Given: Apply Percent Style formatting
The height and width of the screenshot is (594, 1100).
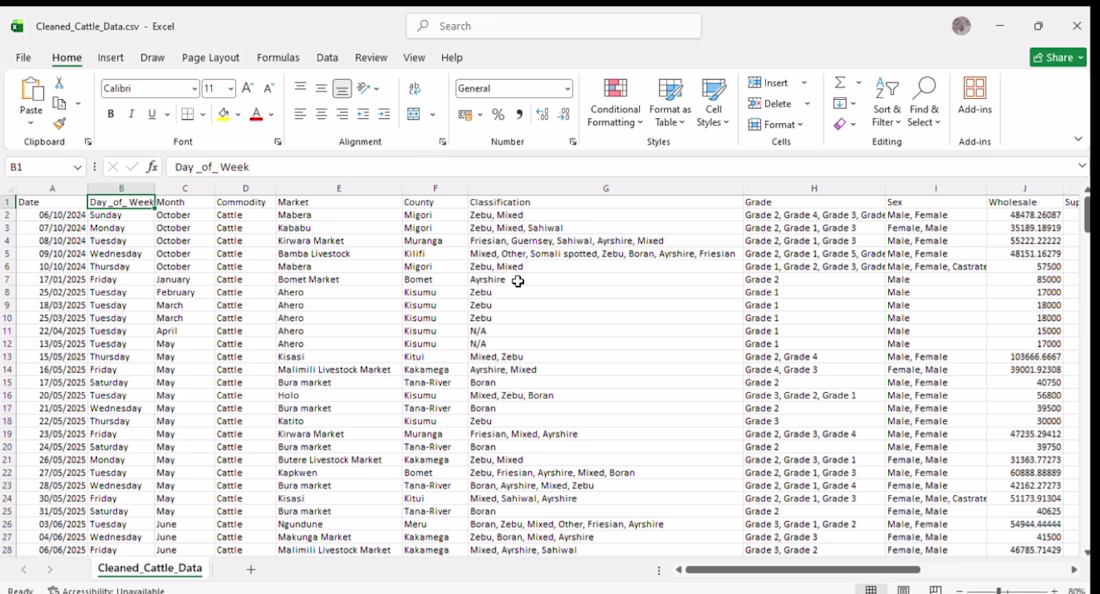Looking at the screenshot, I should point(498,114).
